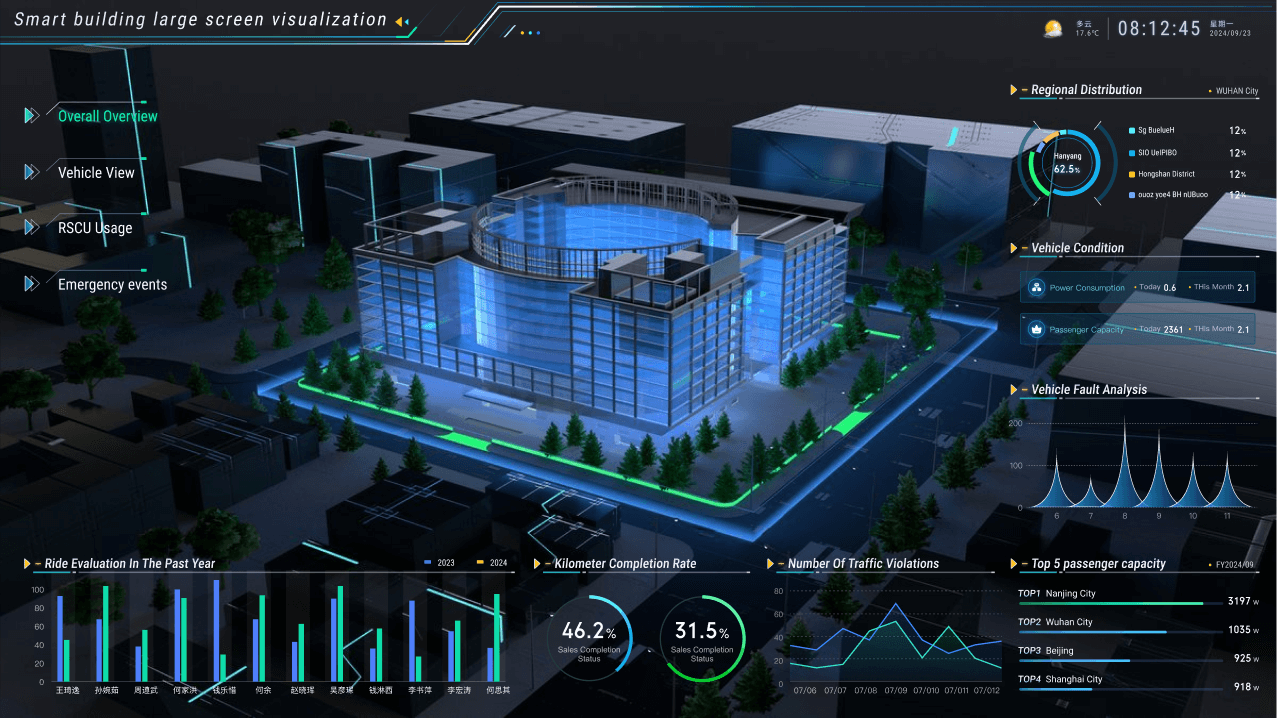The width and height of the screenshot is (1277, 718).
Task: Select TOP1 Nanjing City entry
Action: (1070, 594)
